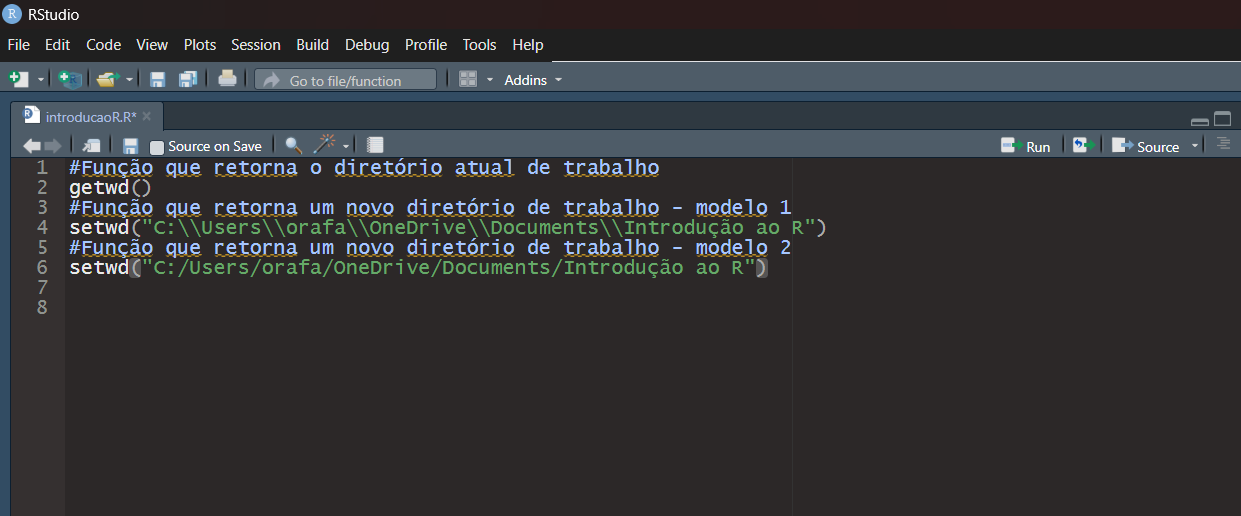The height and width of the screenshot is (516, 1241).
Task: Open the Profile menu
Action: (426, 45)
